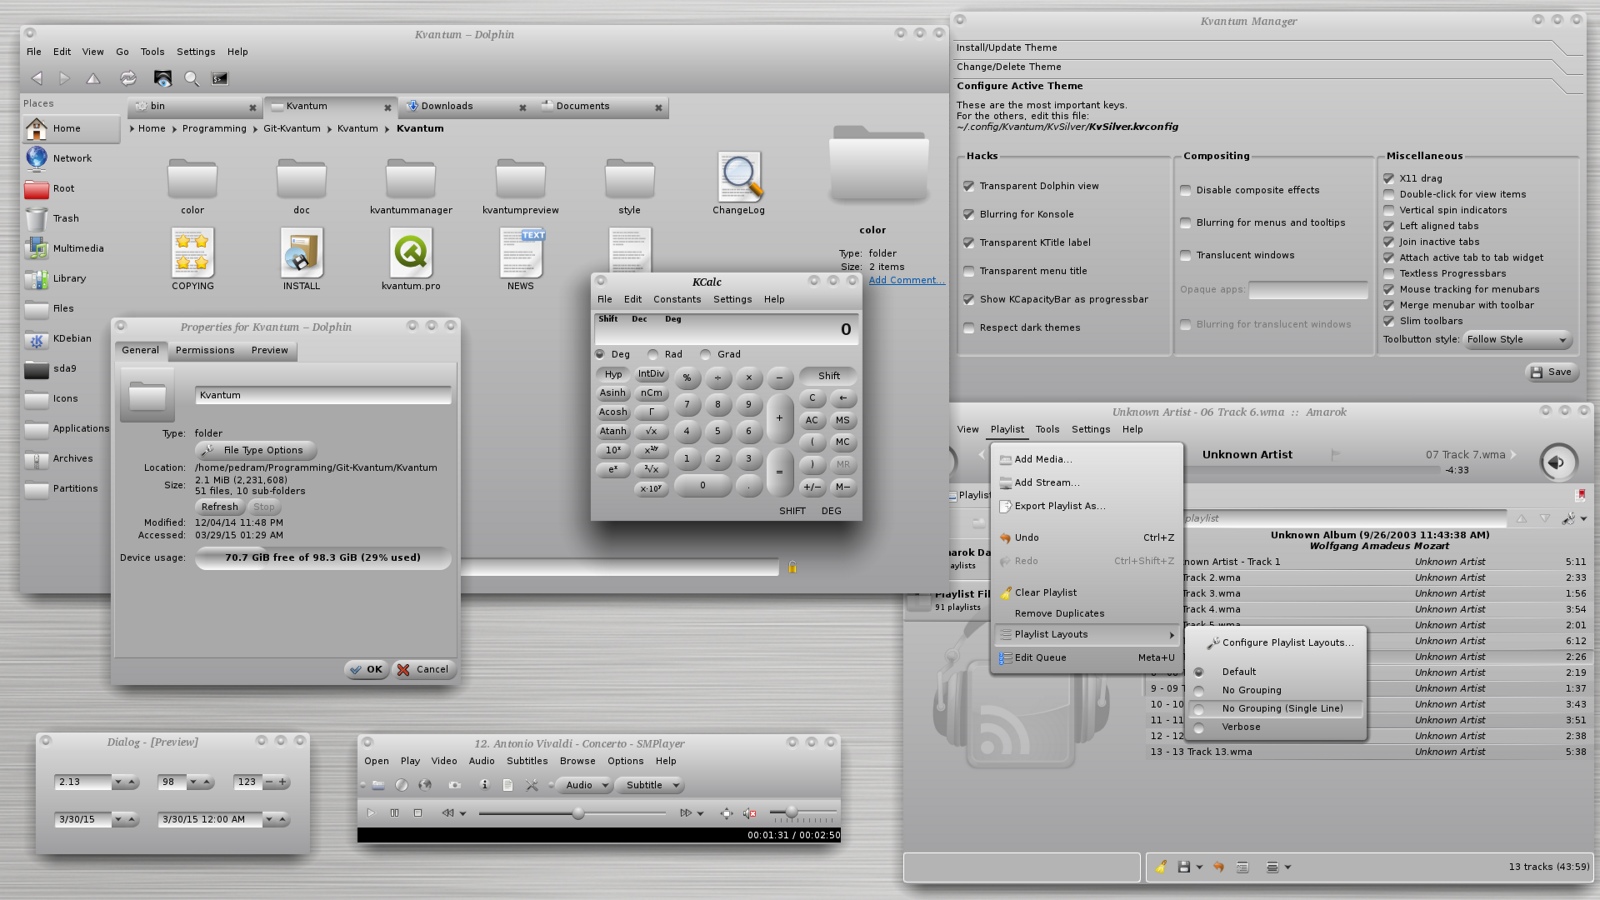Check Disable composite effects
Viewport: 1600px width, 900px height.
click(1185, 190)
